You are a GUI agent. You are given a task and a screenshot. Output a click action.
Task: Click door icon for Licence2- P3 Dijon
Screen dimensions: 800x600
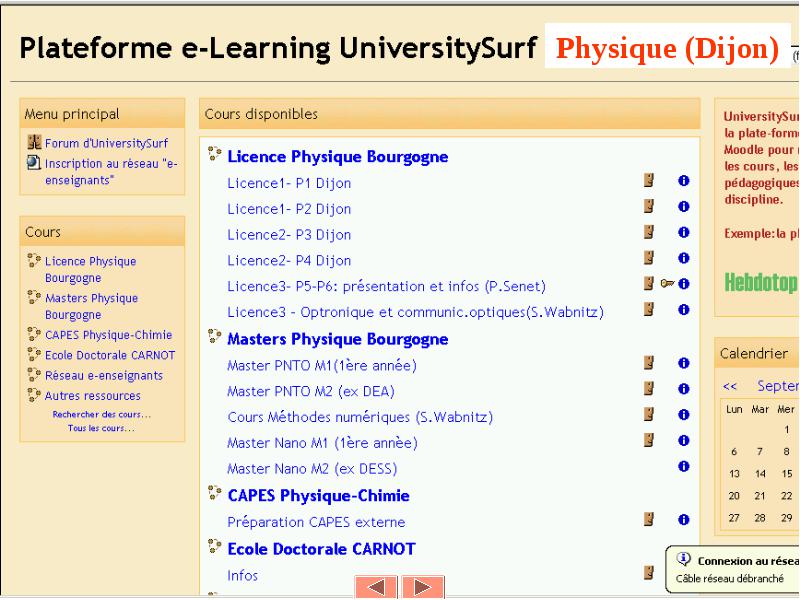point(649,232)
